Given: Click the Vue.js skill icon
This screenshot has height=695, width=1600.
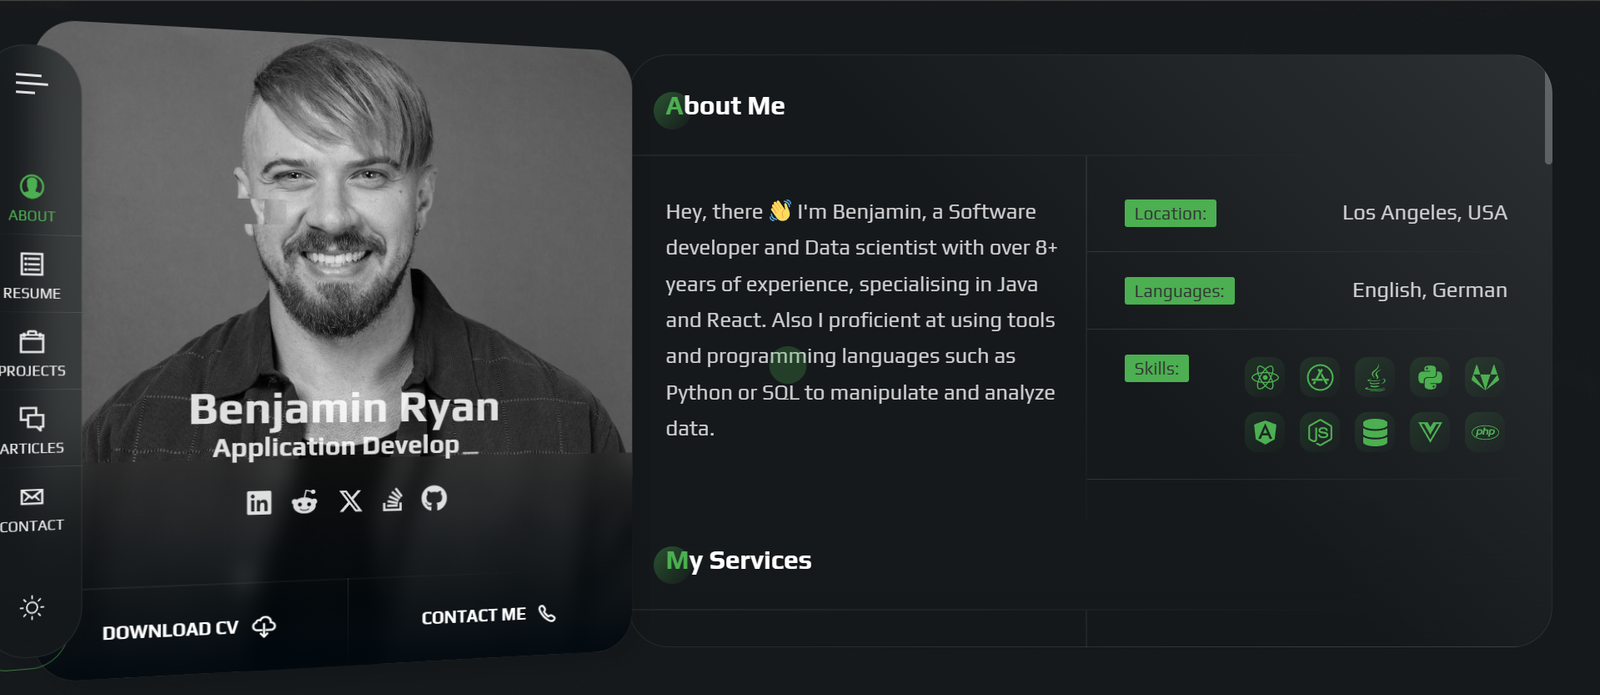Looking at the screenshot, I should tap(1430, 432).
